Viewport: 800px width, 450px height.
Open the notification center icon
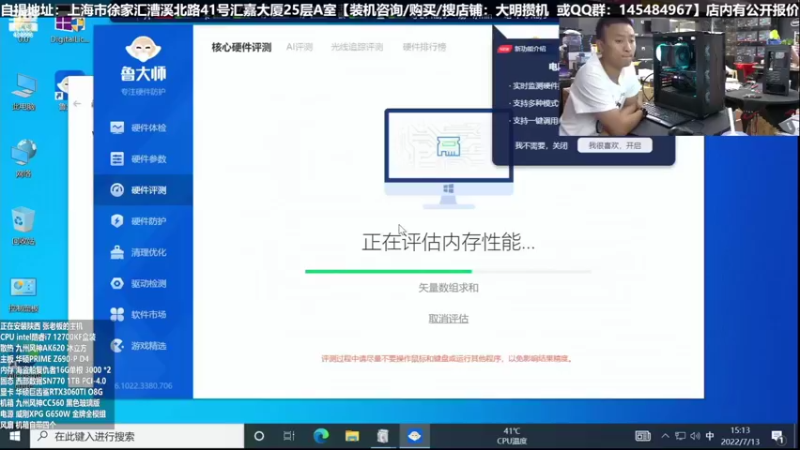(778, 436)
